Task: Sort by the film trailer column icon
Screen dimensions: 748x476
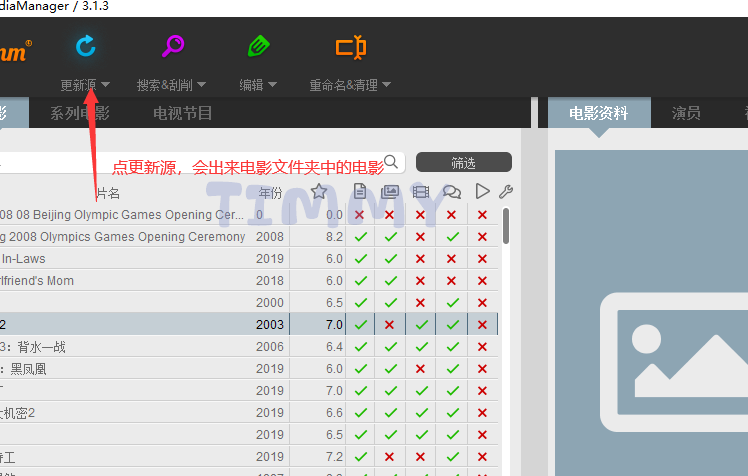Action: click(421, 192)
